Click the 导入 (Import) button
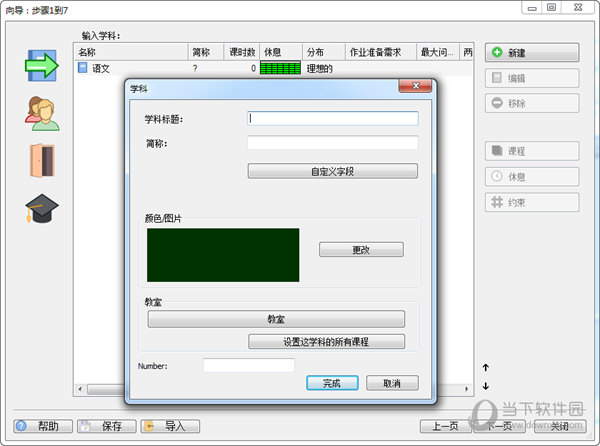600x446 pixels. [170, 426]
